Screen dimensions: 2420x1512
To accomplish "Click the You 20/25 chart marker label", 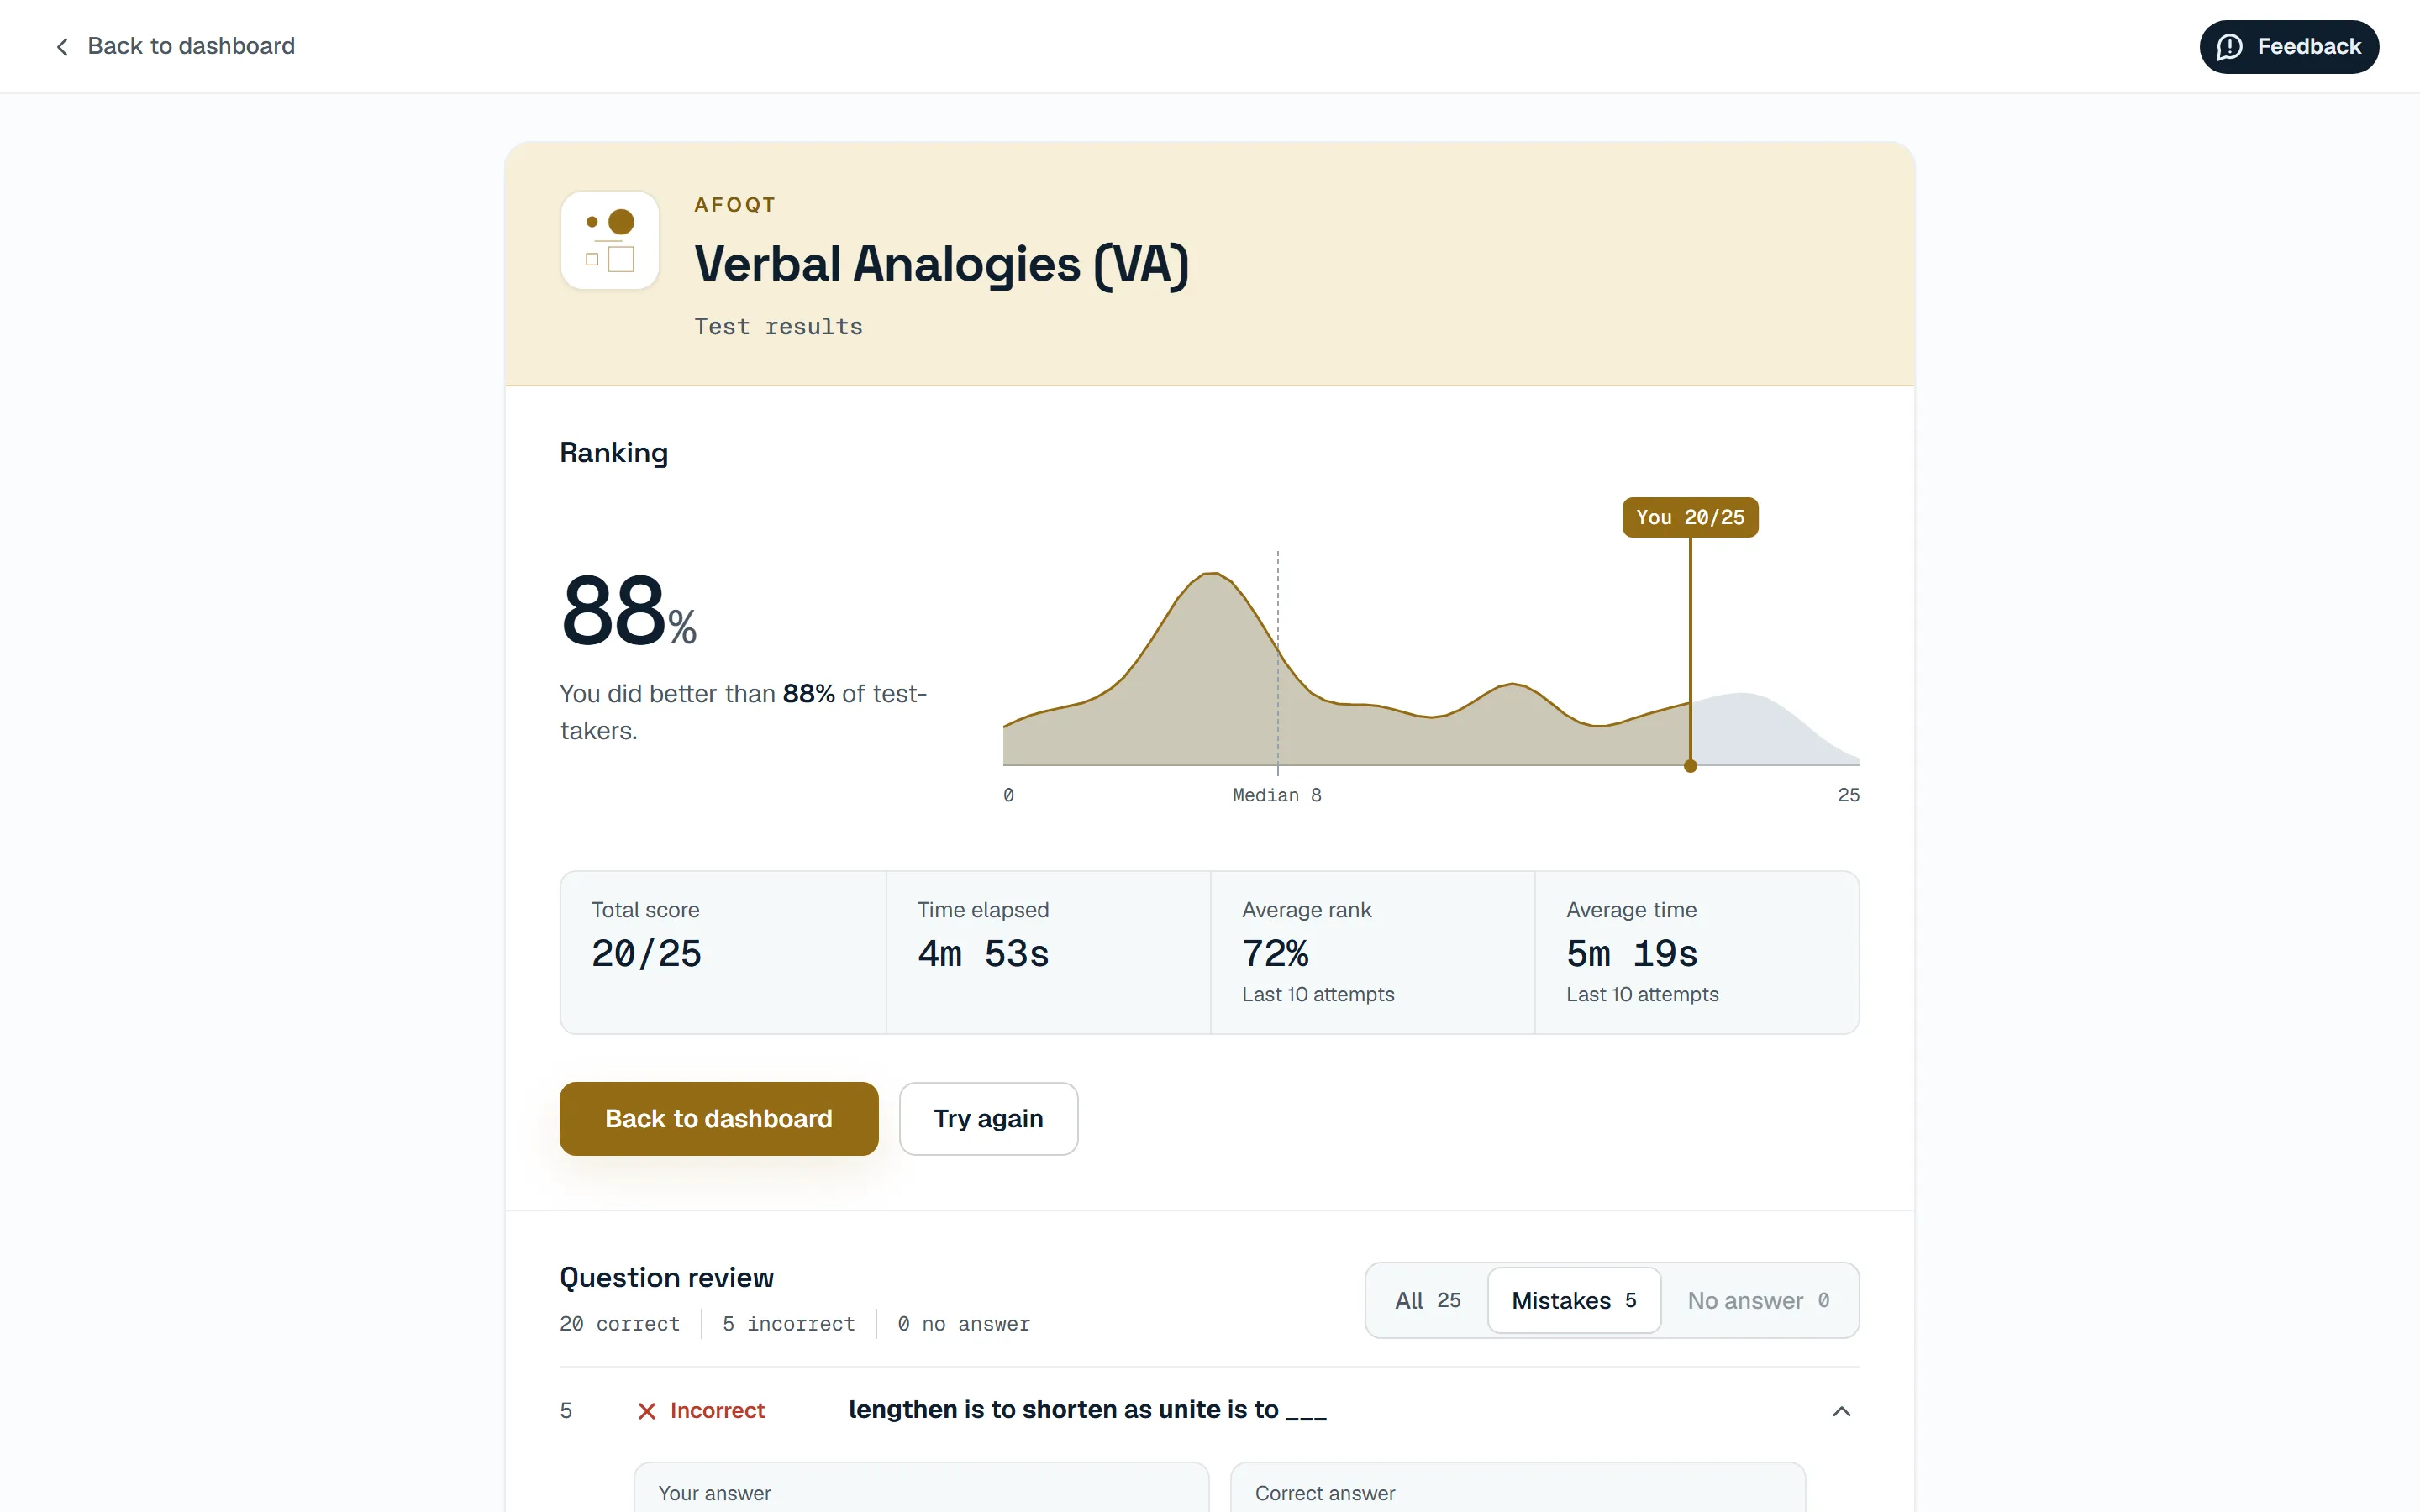I will [x=1690, y=517].
